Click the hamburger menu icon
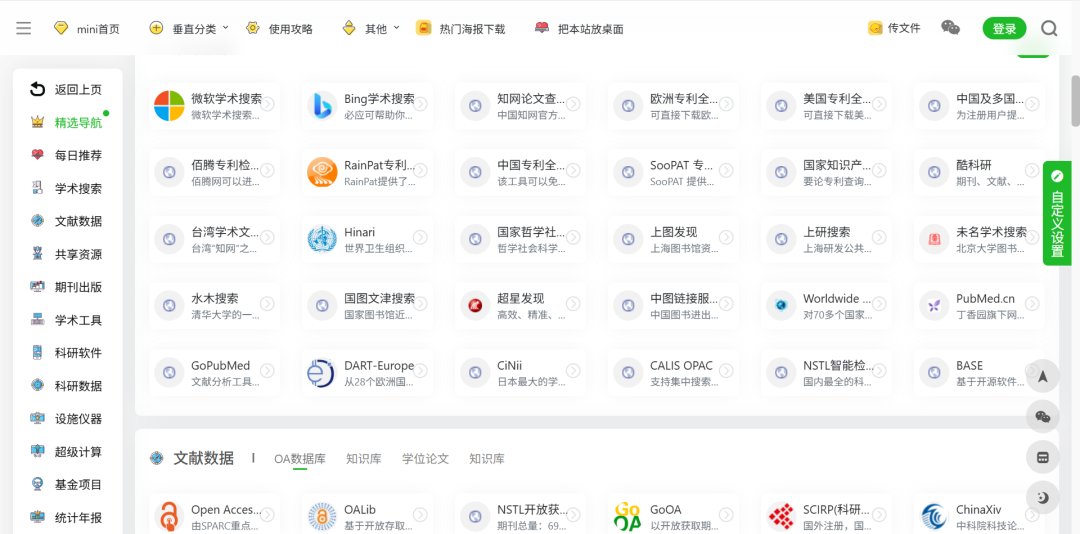 tap(24, 28)
